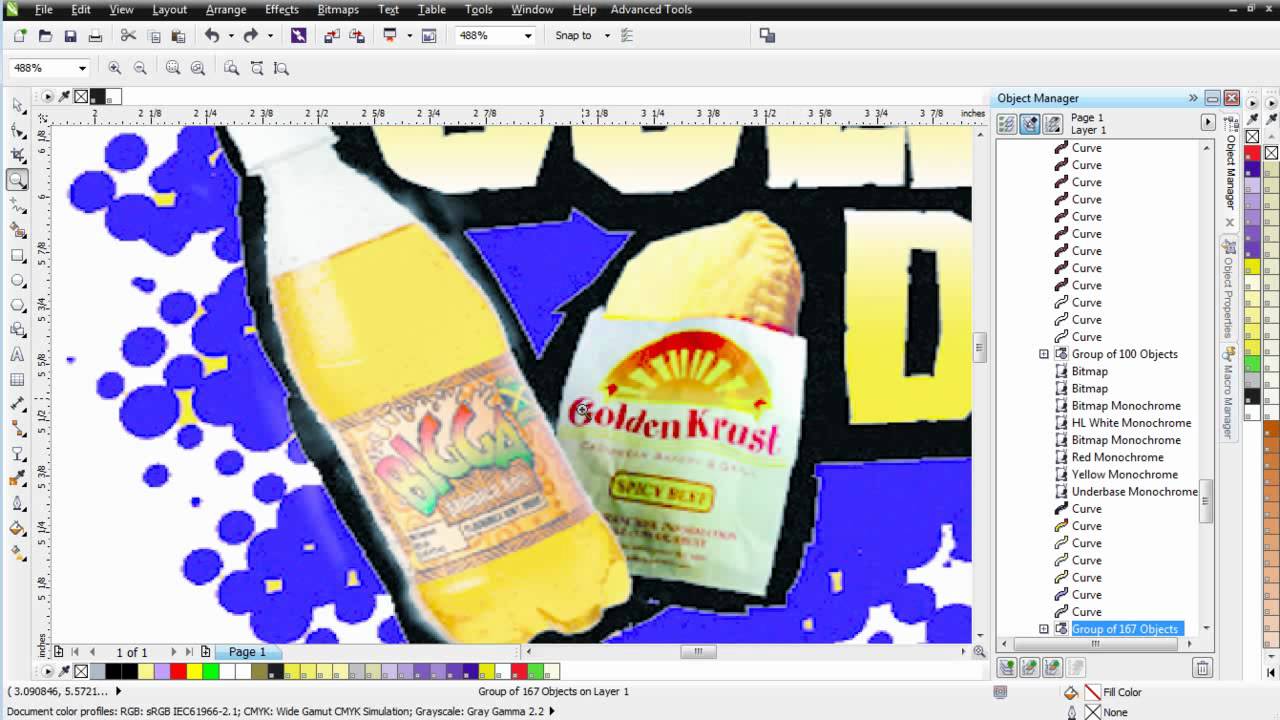Click the Delete trash icon in Object Manager
Screen dimensions: 1280x720
pos(1202,667)
